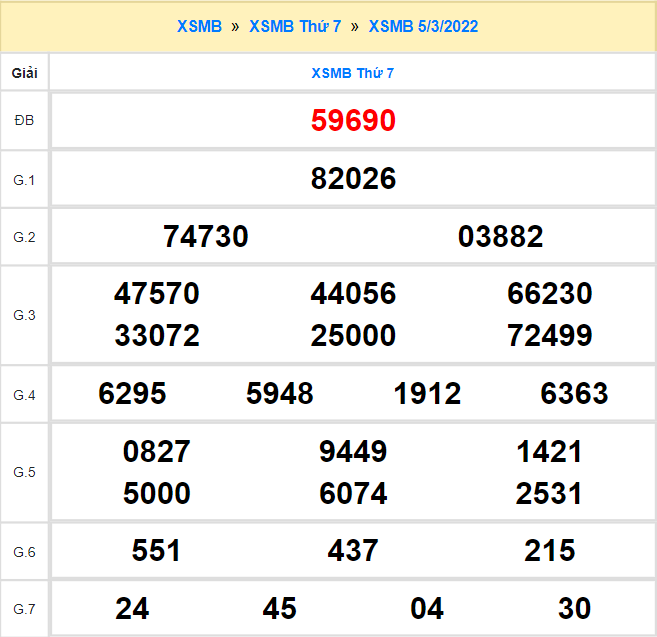
Task: Select G.6 number 215
Action: click(550, 551)
